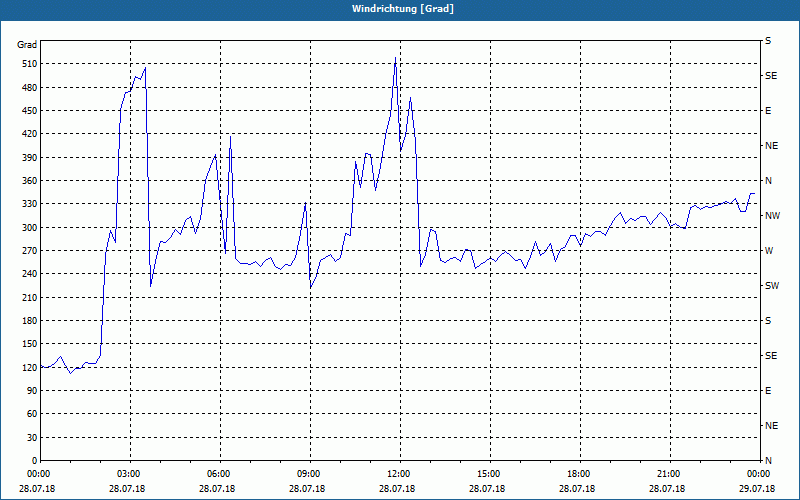Click the 06:00 time label
The width and height of the screenshot is (800, 500).
tap(218, 474)
